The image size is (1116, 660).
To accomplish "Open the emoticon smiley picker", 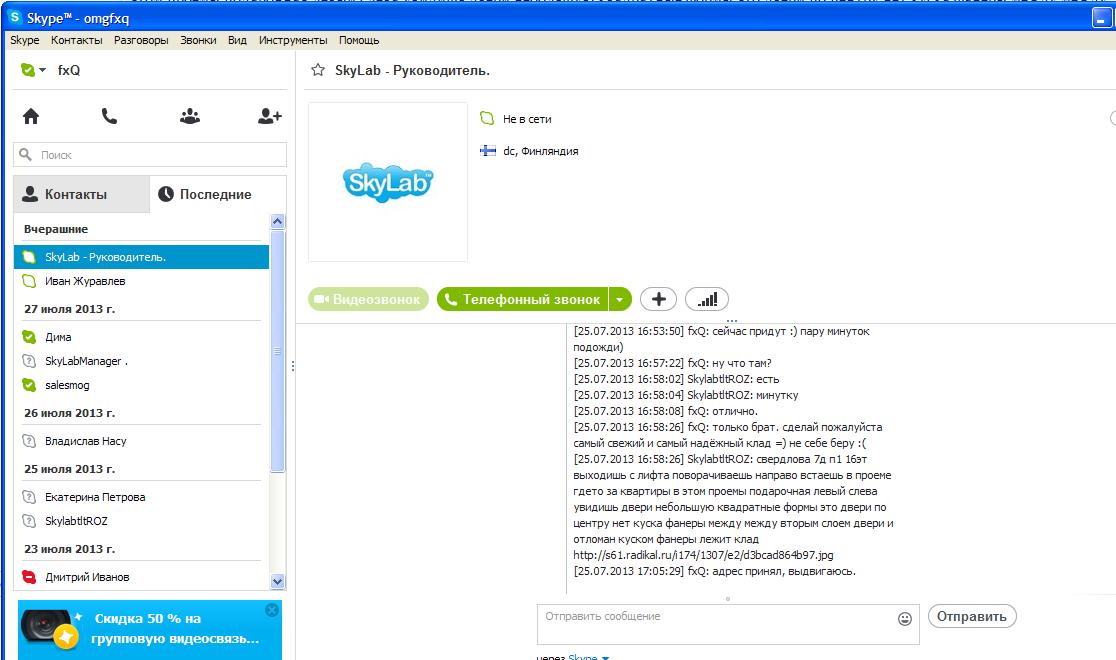I will click(x=905, y=619).
